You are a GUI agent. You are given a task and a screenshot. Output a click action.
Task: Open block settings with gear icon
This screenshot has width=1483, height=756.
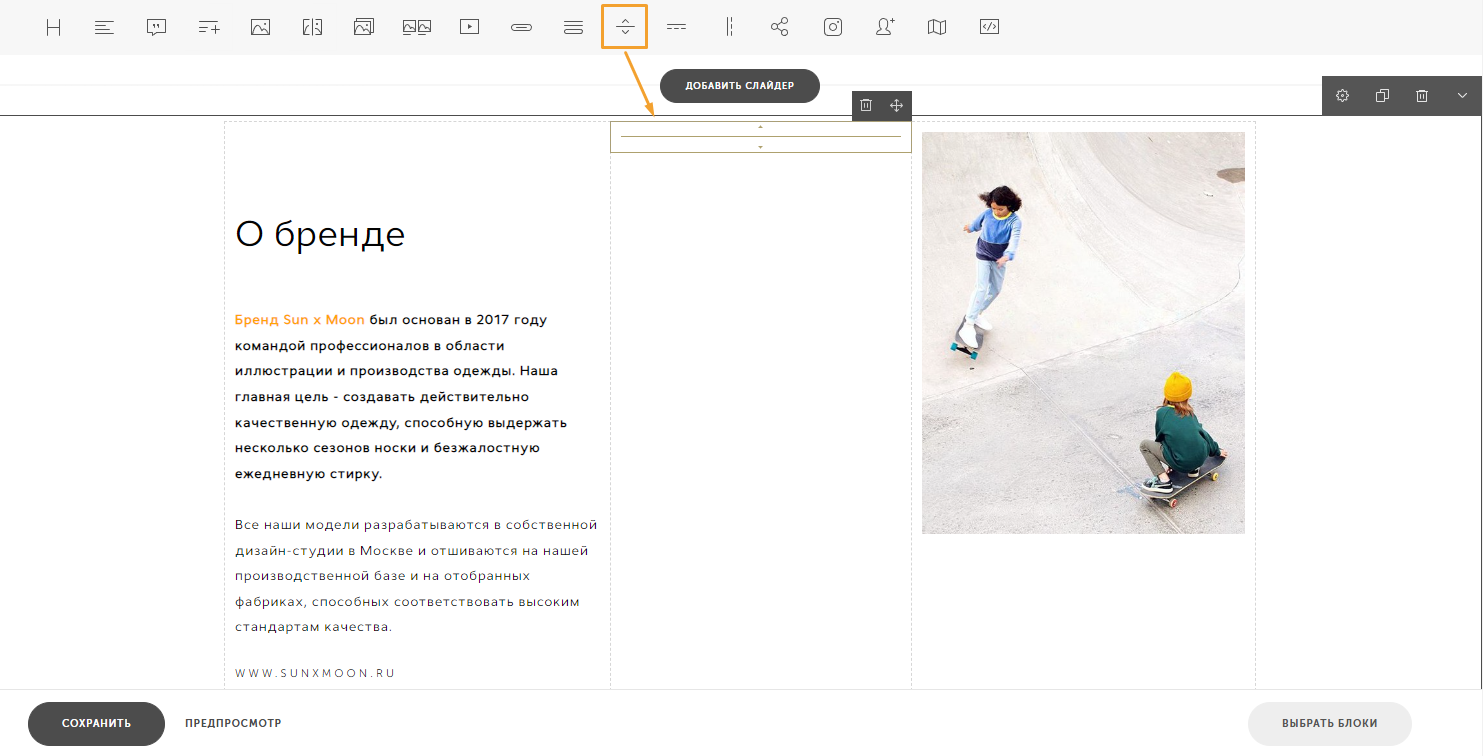pyautogui.click(x=1343, y=96)
